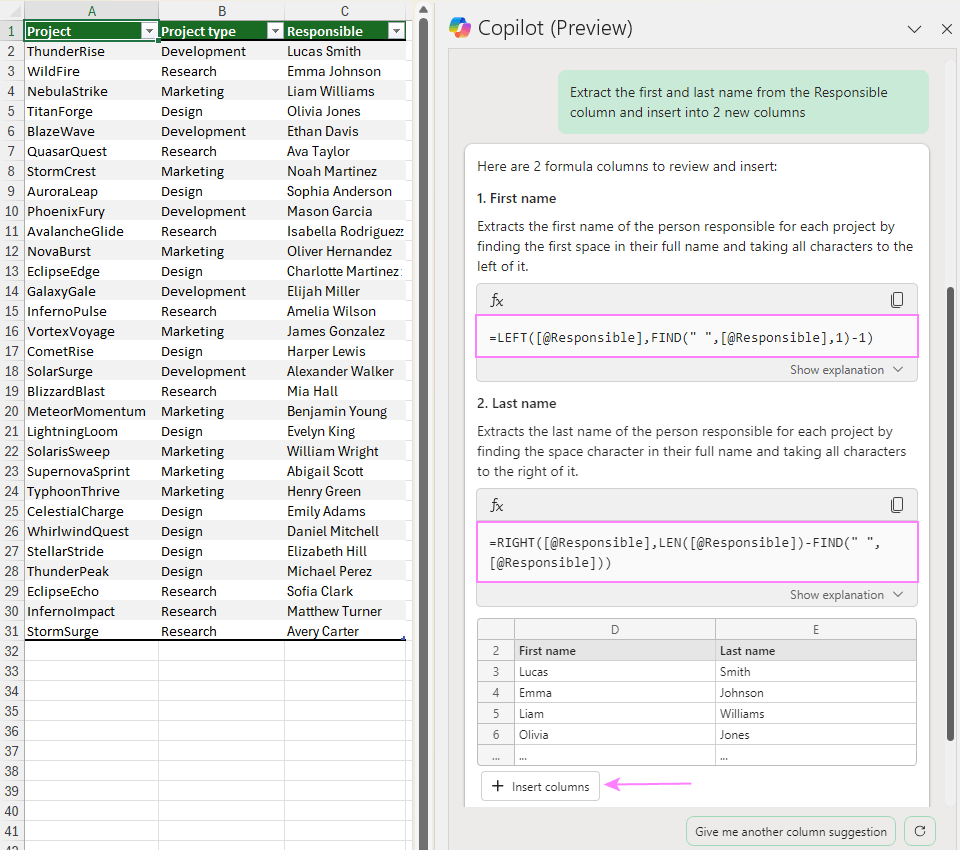Click the LEFT formula text box

tap(697, 337)
